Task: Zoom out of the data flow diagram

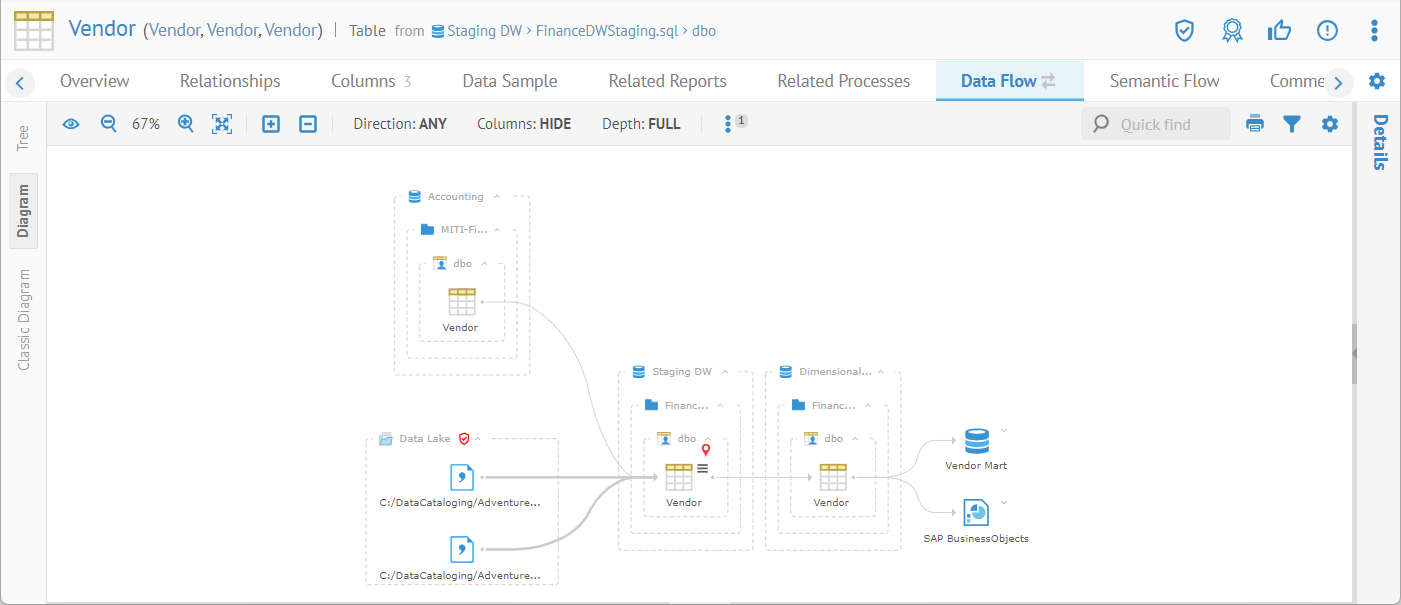Action: 109,124
